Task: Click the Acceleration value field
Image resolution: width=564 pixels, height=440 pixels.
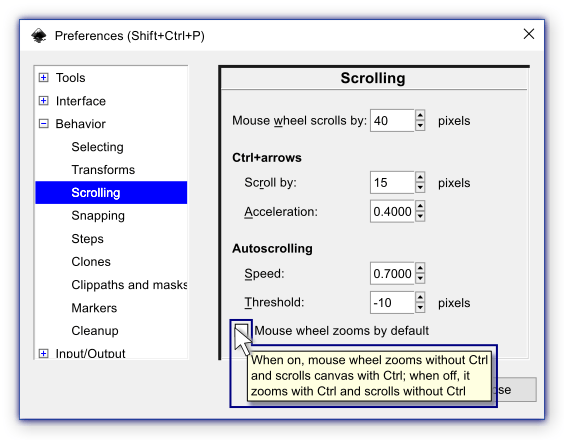Action: 392,212
